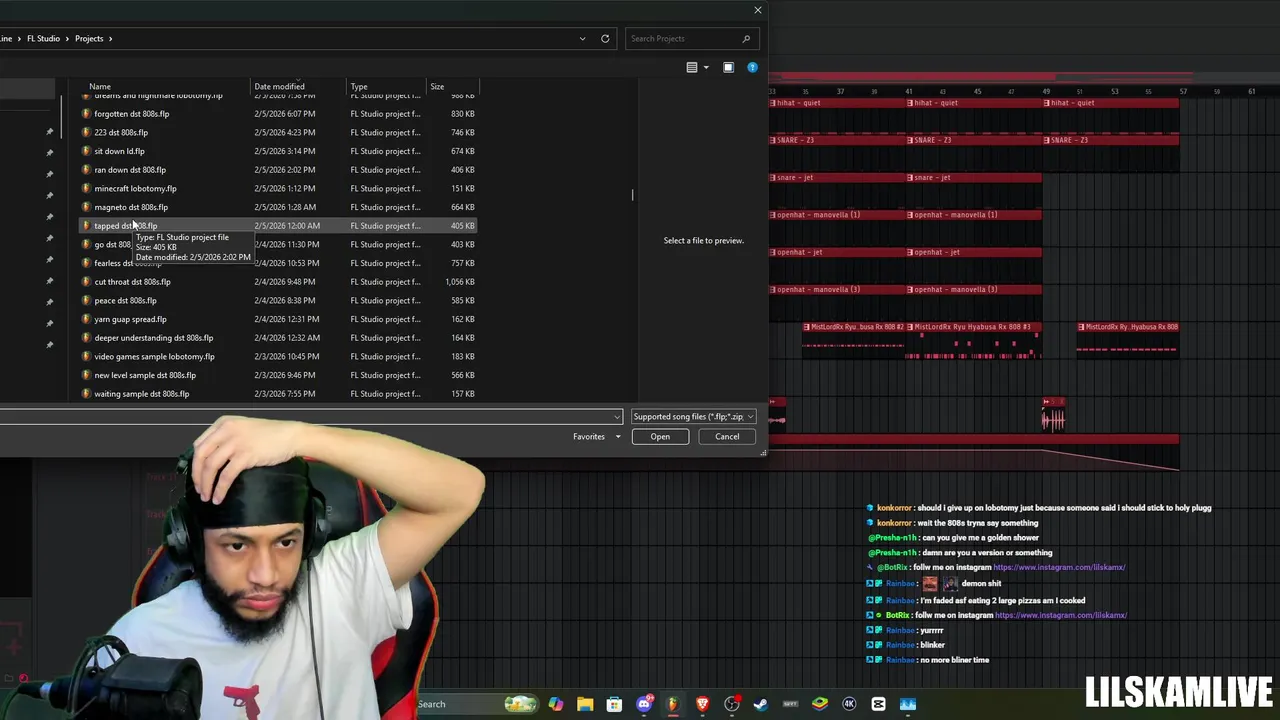1280x720 pixels.
Task: Open Steam from the taskbar
Action: click(761, 704)
